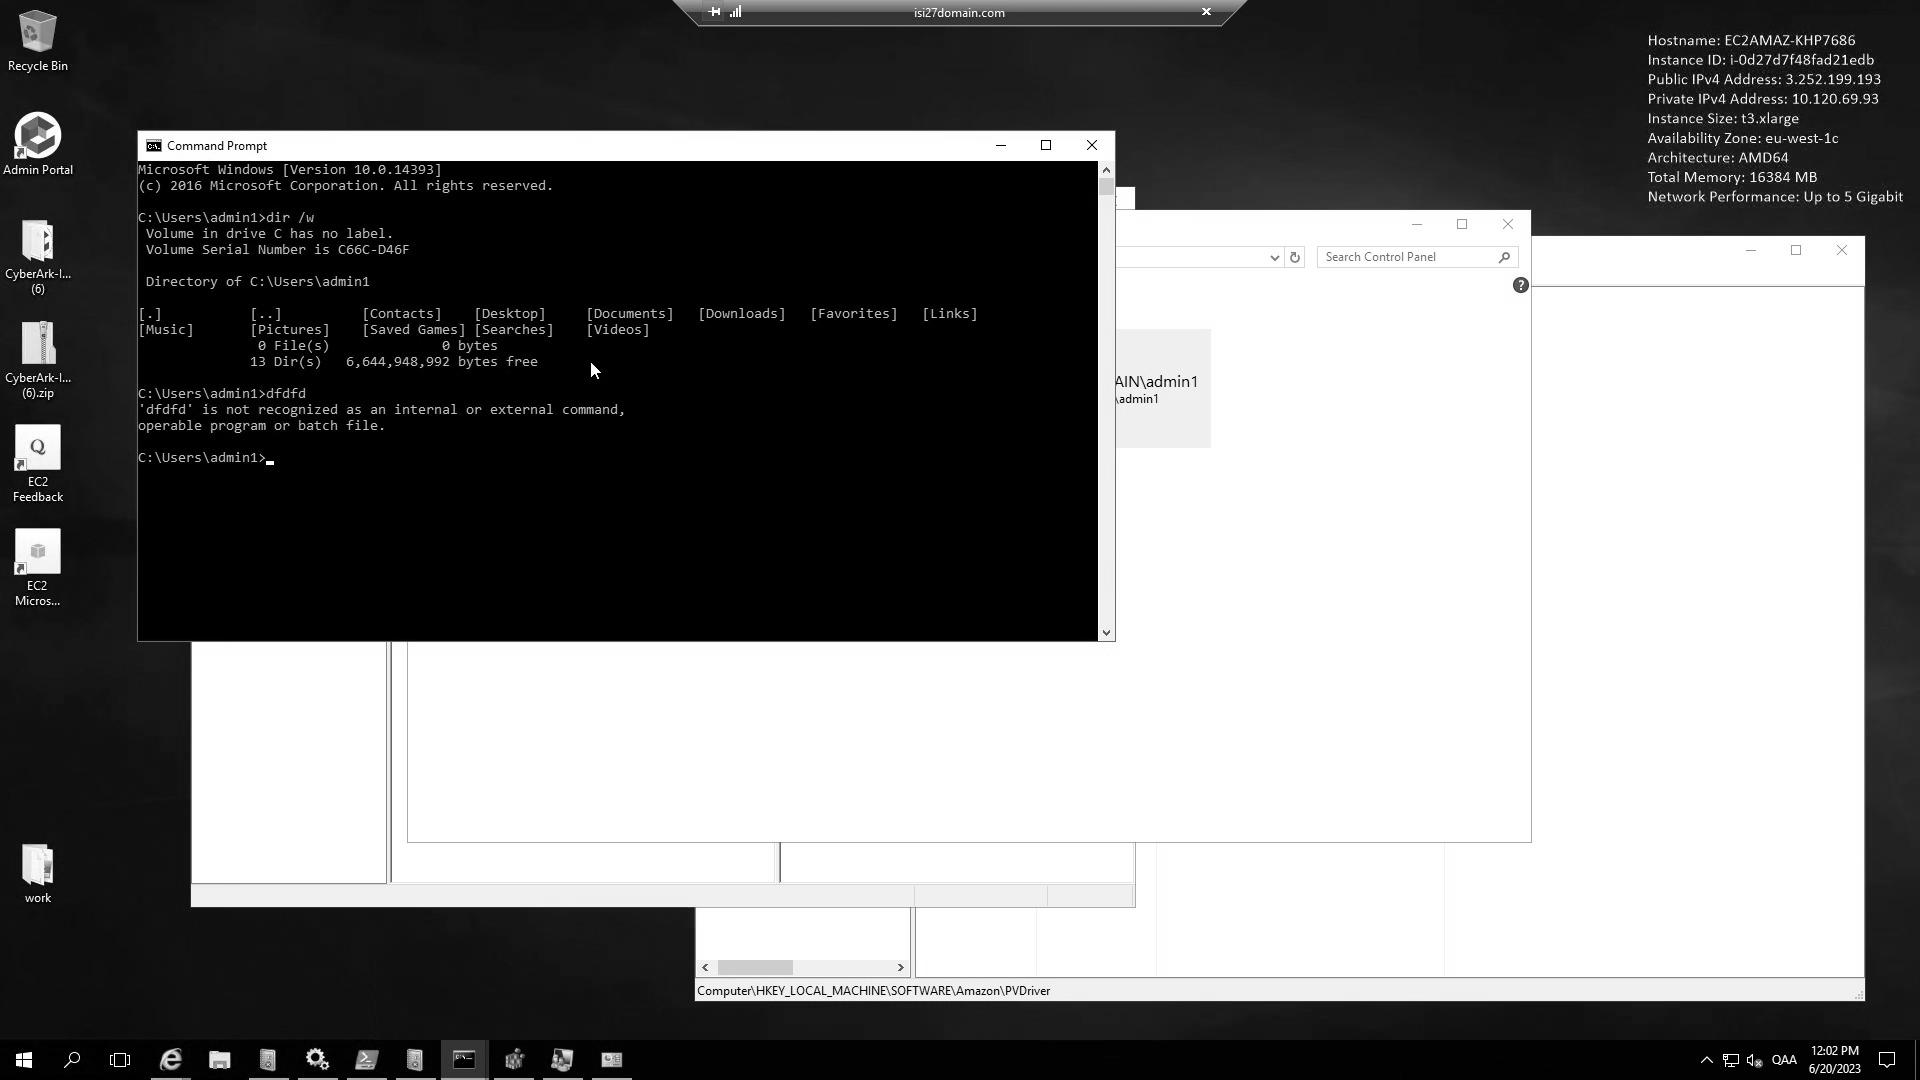Open the EC2 Feedback shortcut
Viewport: 1920px width, 1080px height.
(38, 464)
